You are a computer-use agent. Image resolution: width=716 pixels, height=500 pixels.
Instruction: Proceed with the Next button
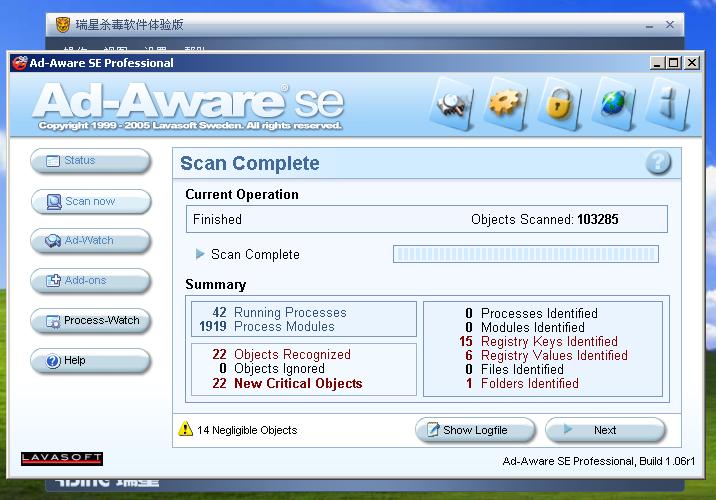click(x=605, y=430)
